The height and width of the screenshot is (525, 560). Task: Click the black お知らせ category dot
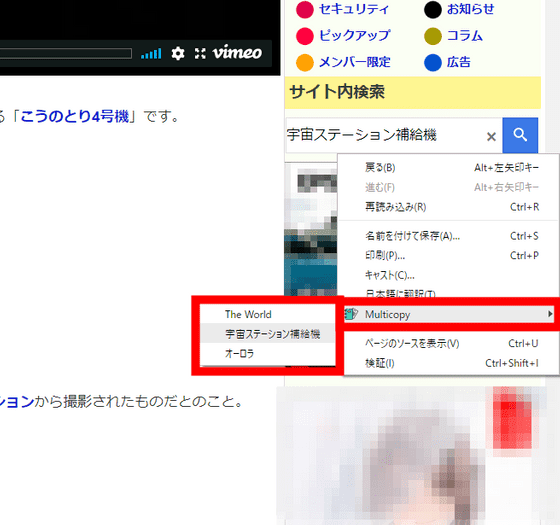(433, 9)
